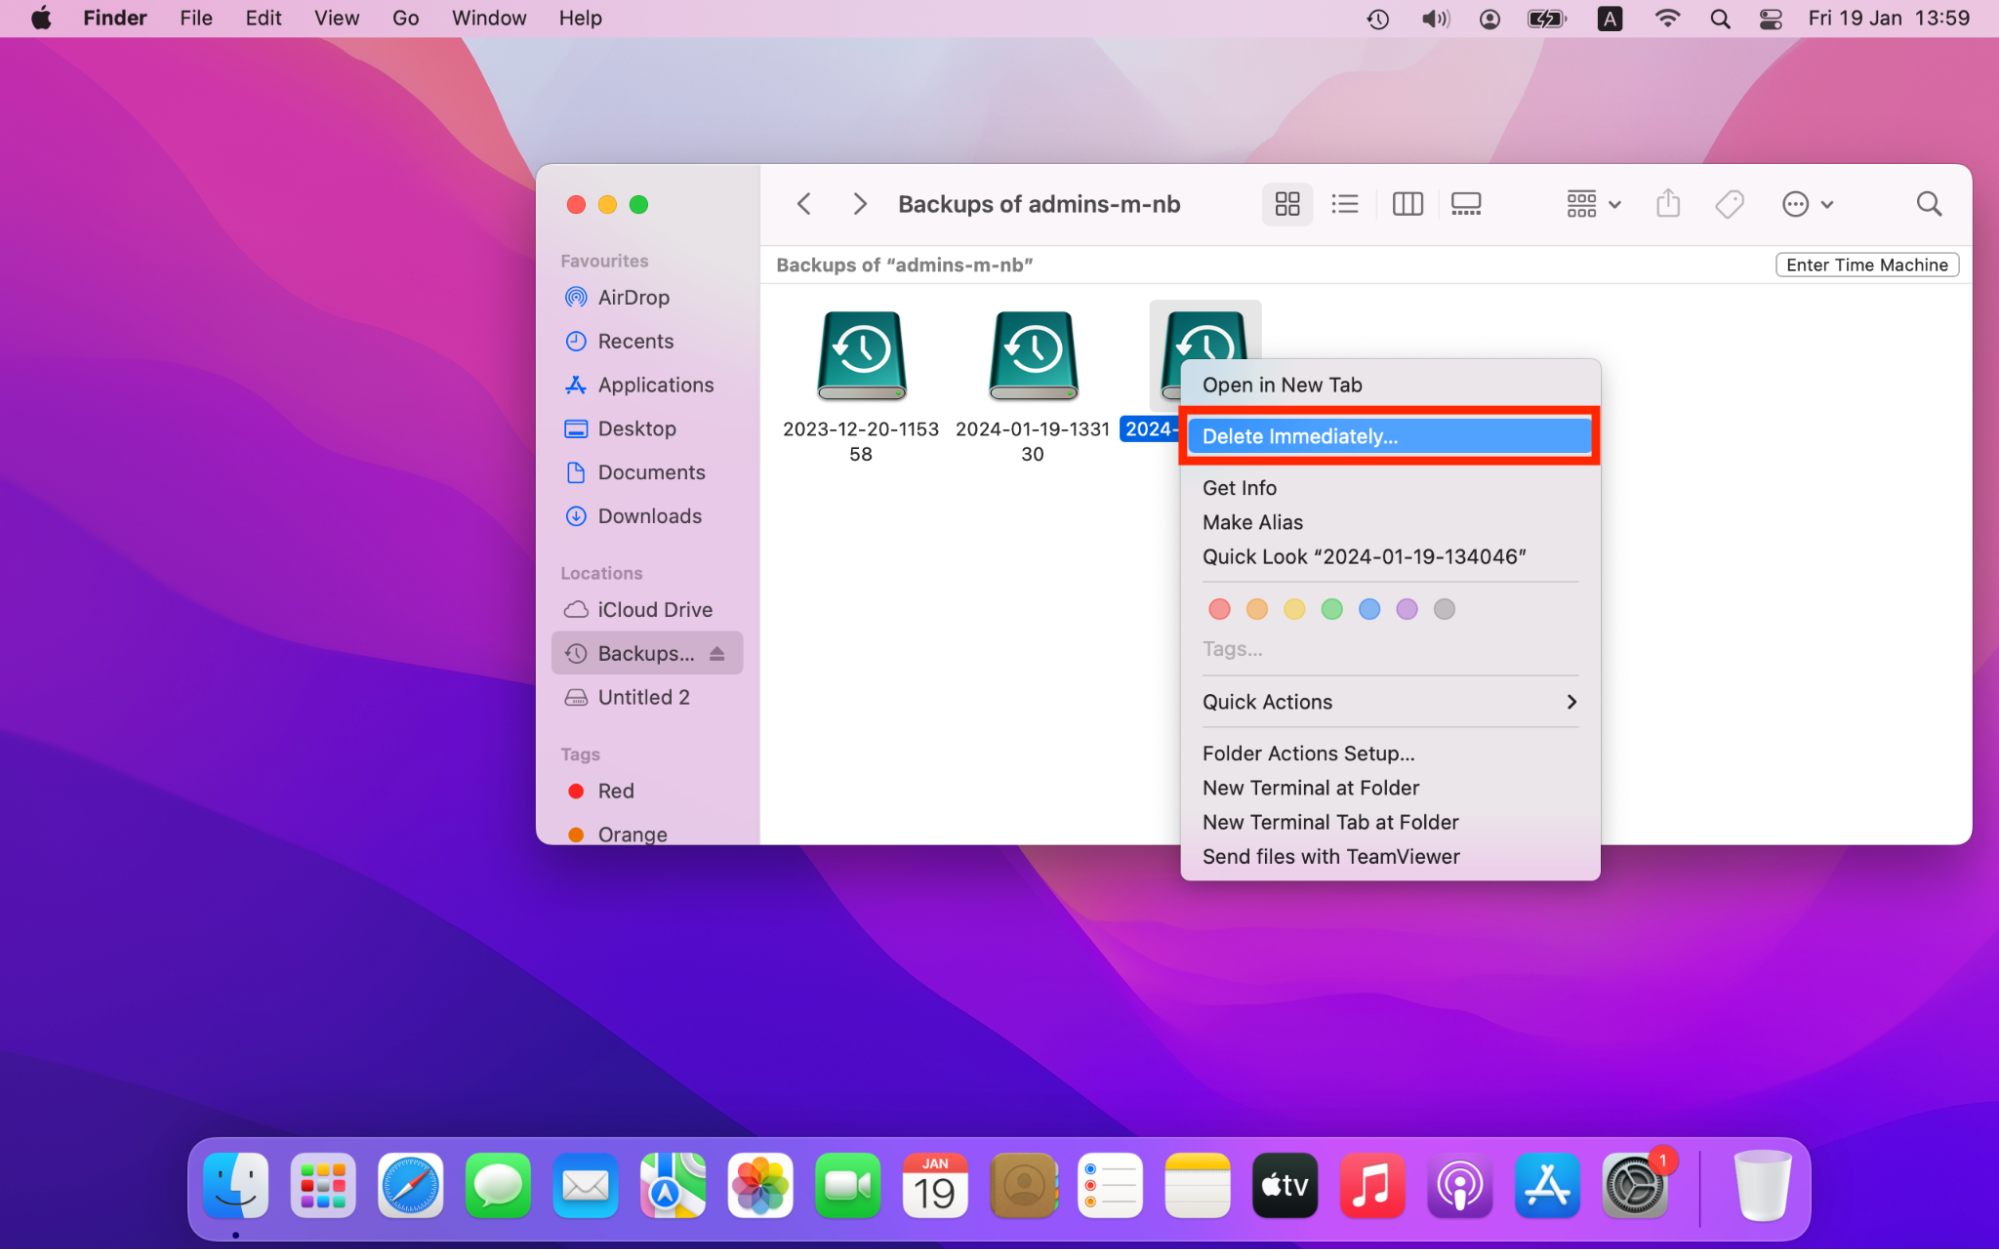Choose Send files with TeamViewer
Screen dimensions: 1999x1250
1390,857
